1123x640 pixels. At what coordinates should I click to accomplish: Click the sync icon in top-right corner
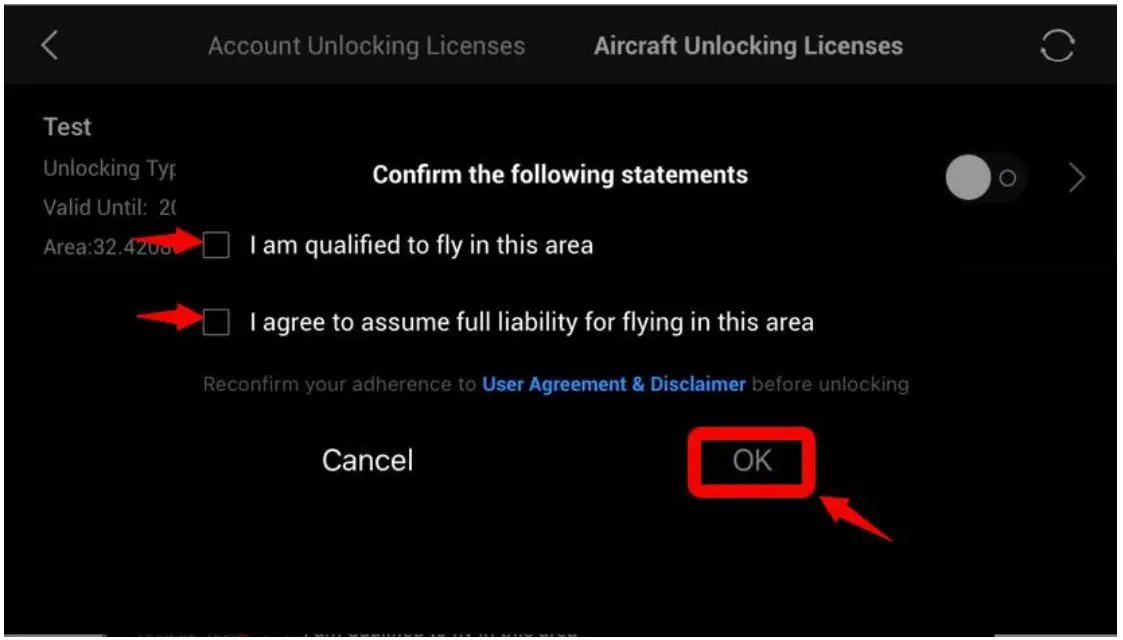[x=1058, y=45]
